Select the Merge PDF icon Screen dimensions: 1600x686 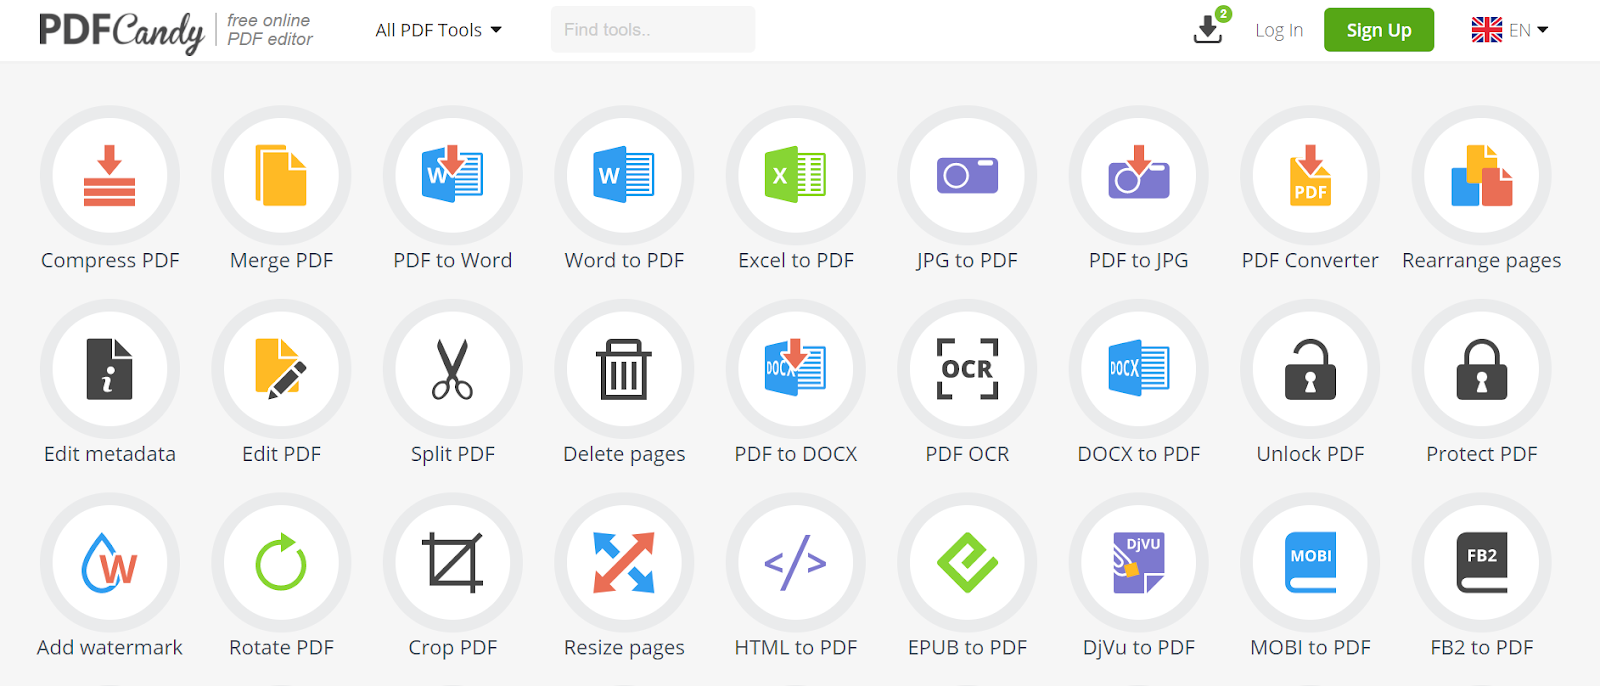pyautogui.click(x=281, y=175)
